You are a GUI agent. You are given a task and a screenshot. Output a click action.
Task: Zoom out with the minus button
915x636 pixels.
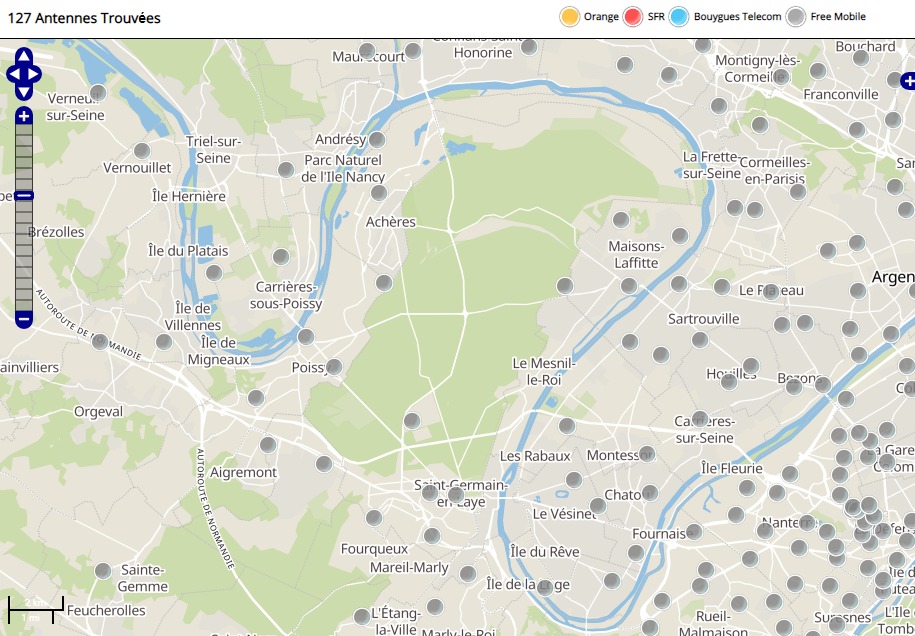coord(24,319)
